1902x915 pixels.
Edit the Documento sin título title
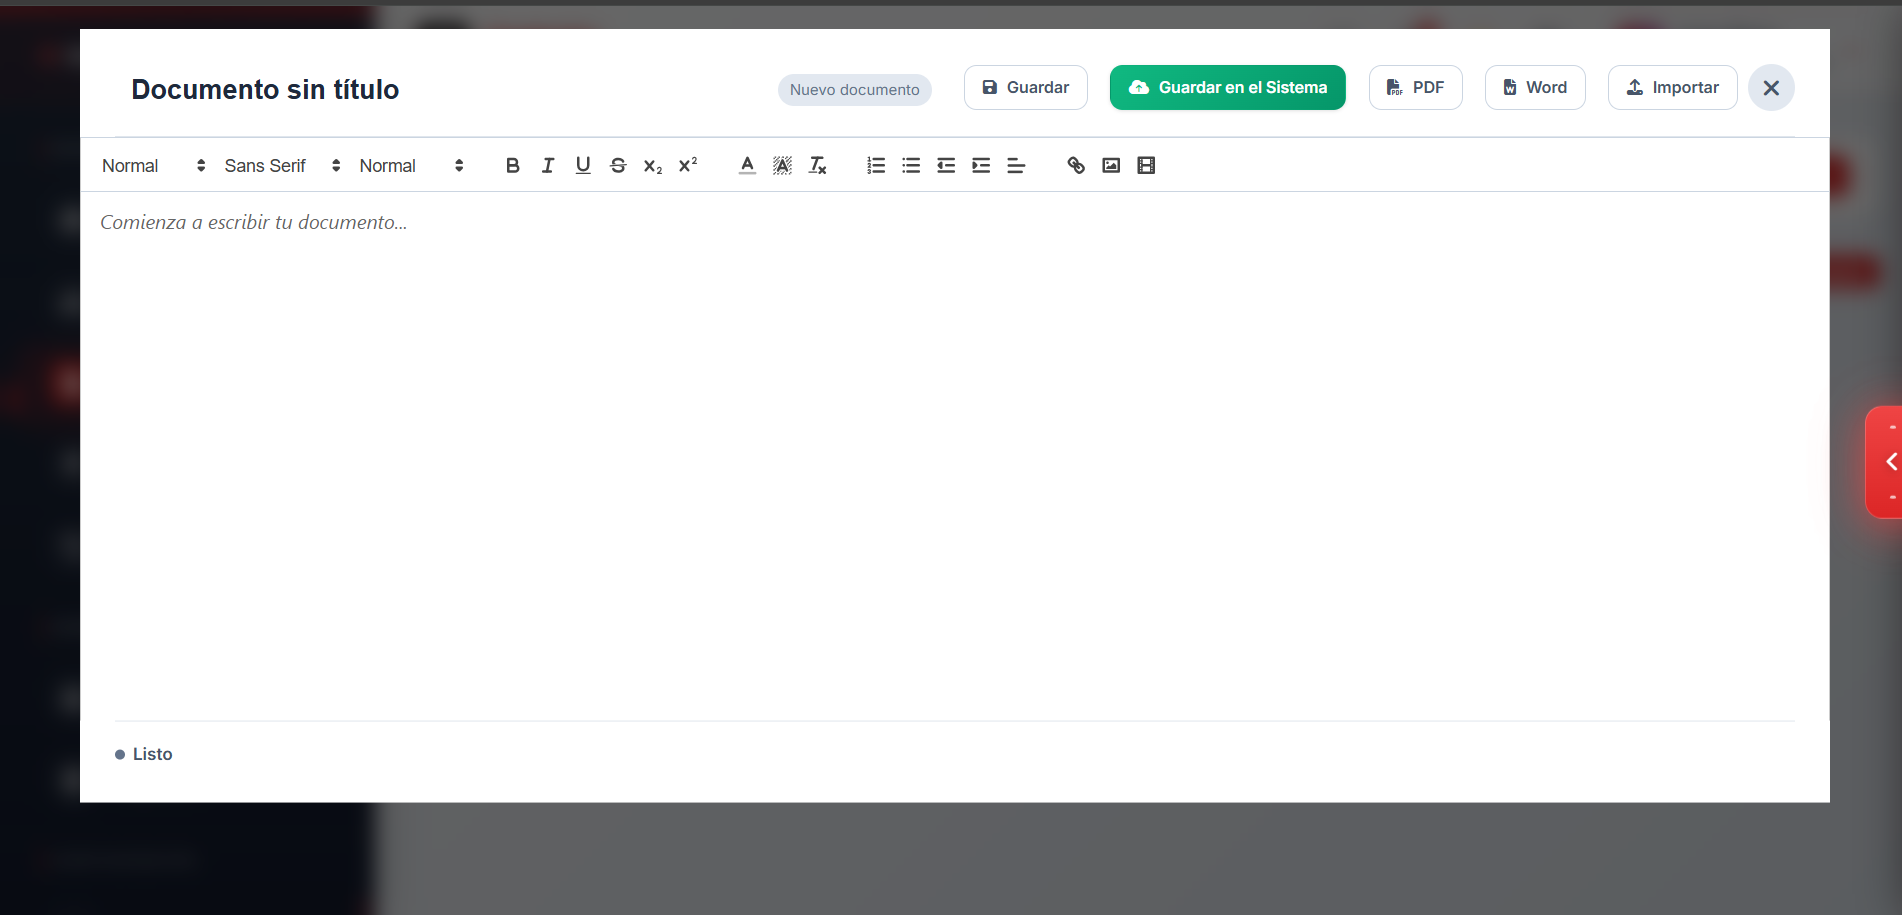pyautogui.click(x=265, y=90)
